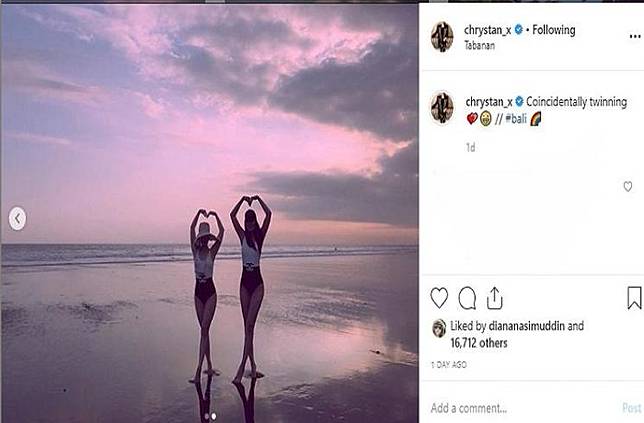Viewport: 644px width, 423px height.
Task: Click the carousel dot indicators below the photo
Action: pos(209,415)
